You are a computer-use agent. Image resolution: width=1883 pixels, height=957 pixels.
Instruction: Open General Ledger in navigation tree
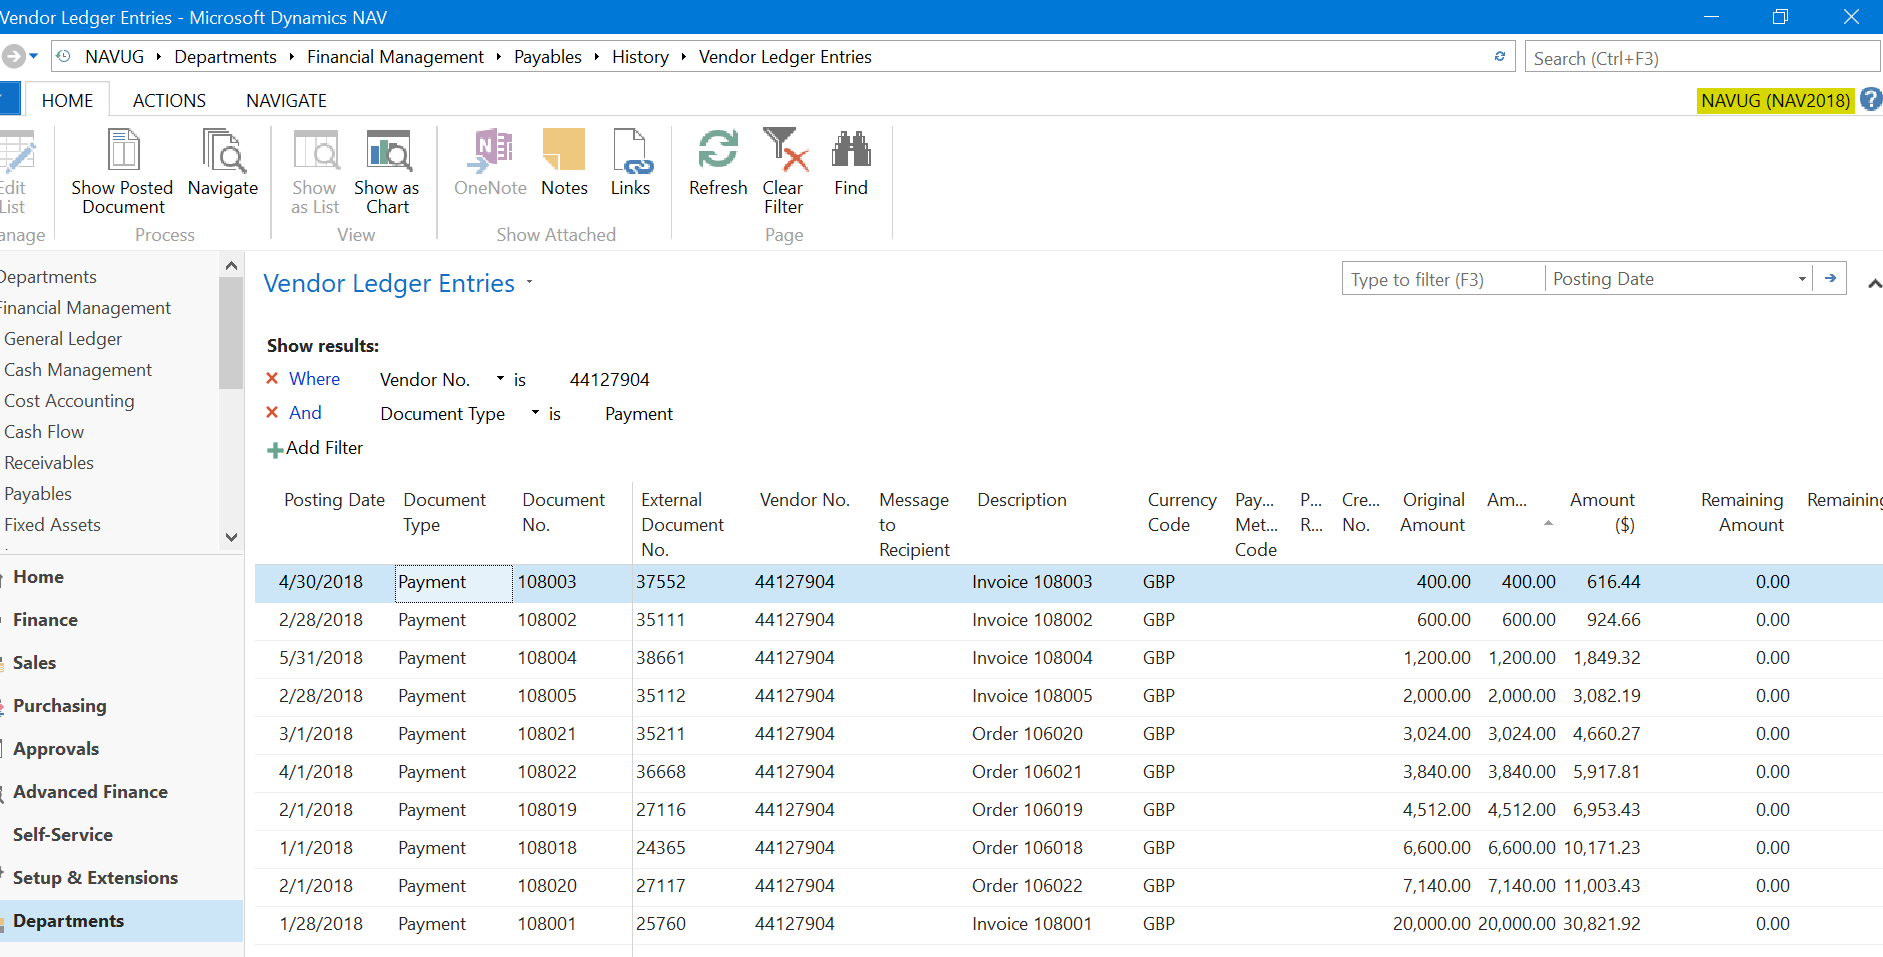[63, 339]
